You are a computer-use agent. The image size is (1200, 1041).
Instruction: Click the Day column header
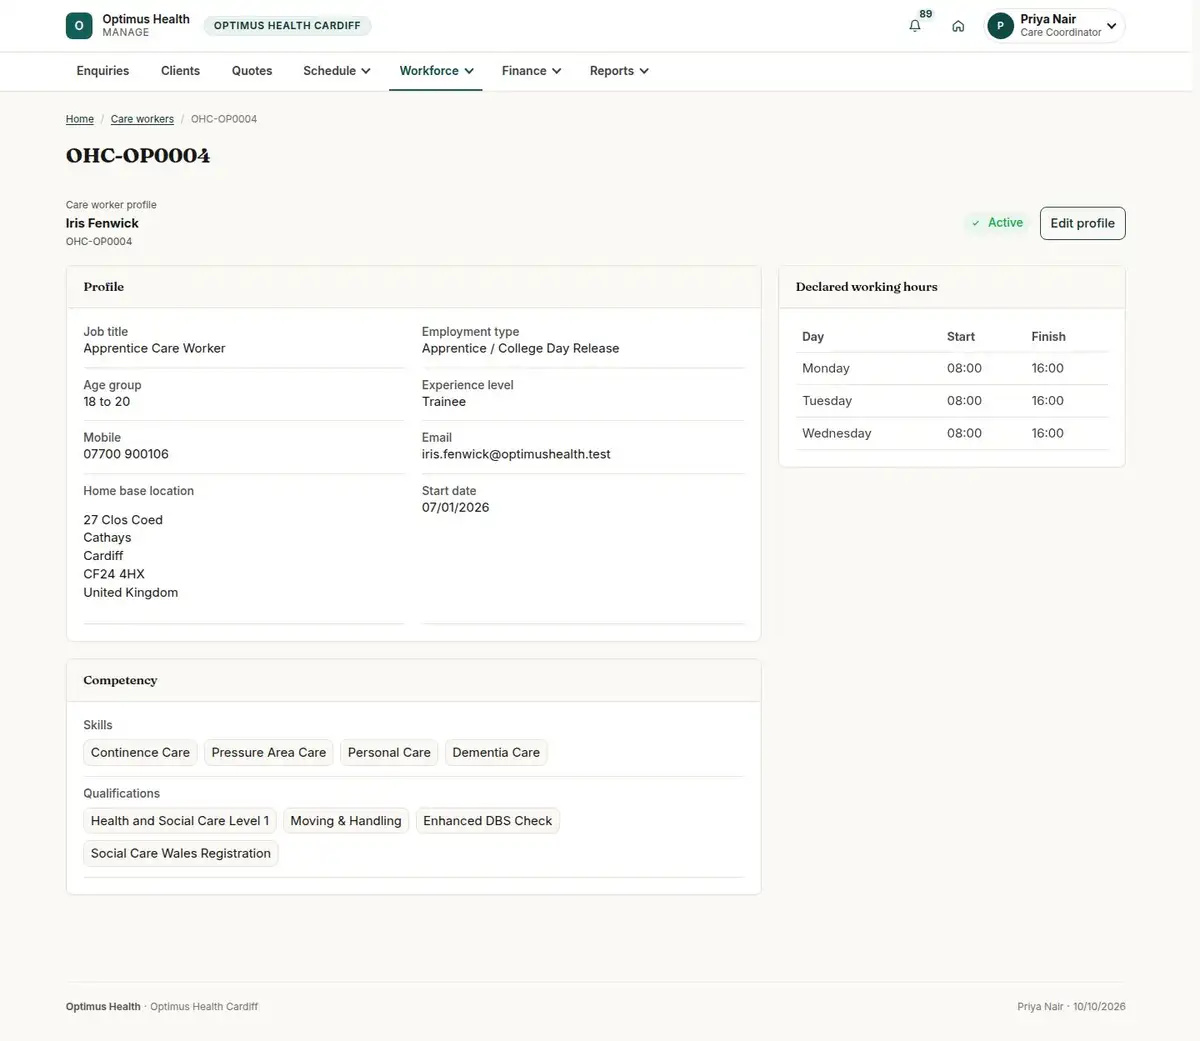click(813, 337)
